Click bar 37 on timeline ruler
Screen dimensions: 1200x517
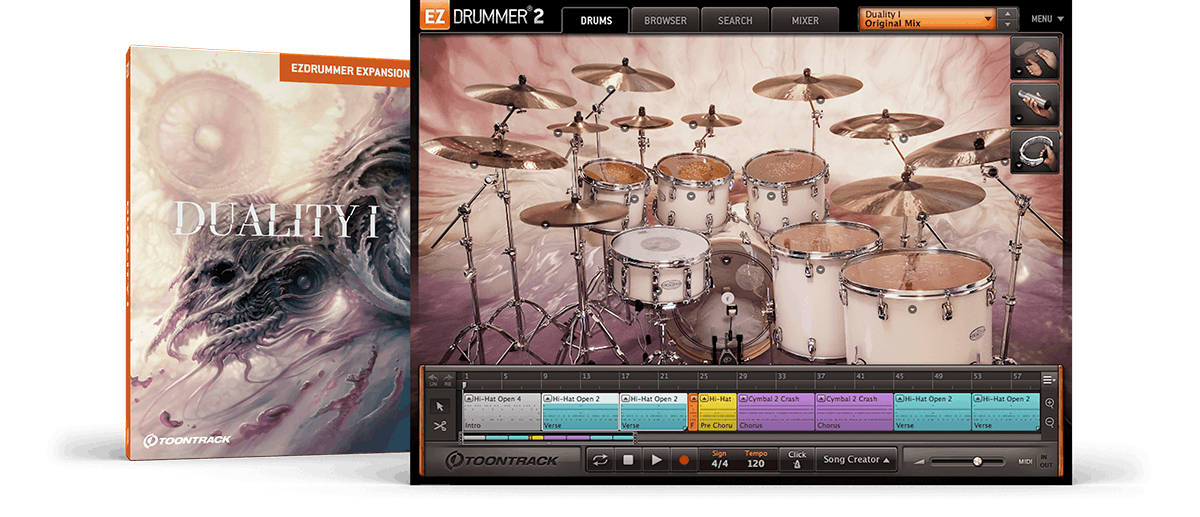[x=820, y=377]
